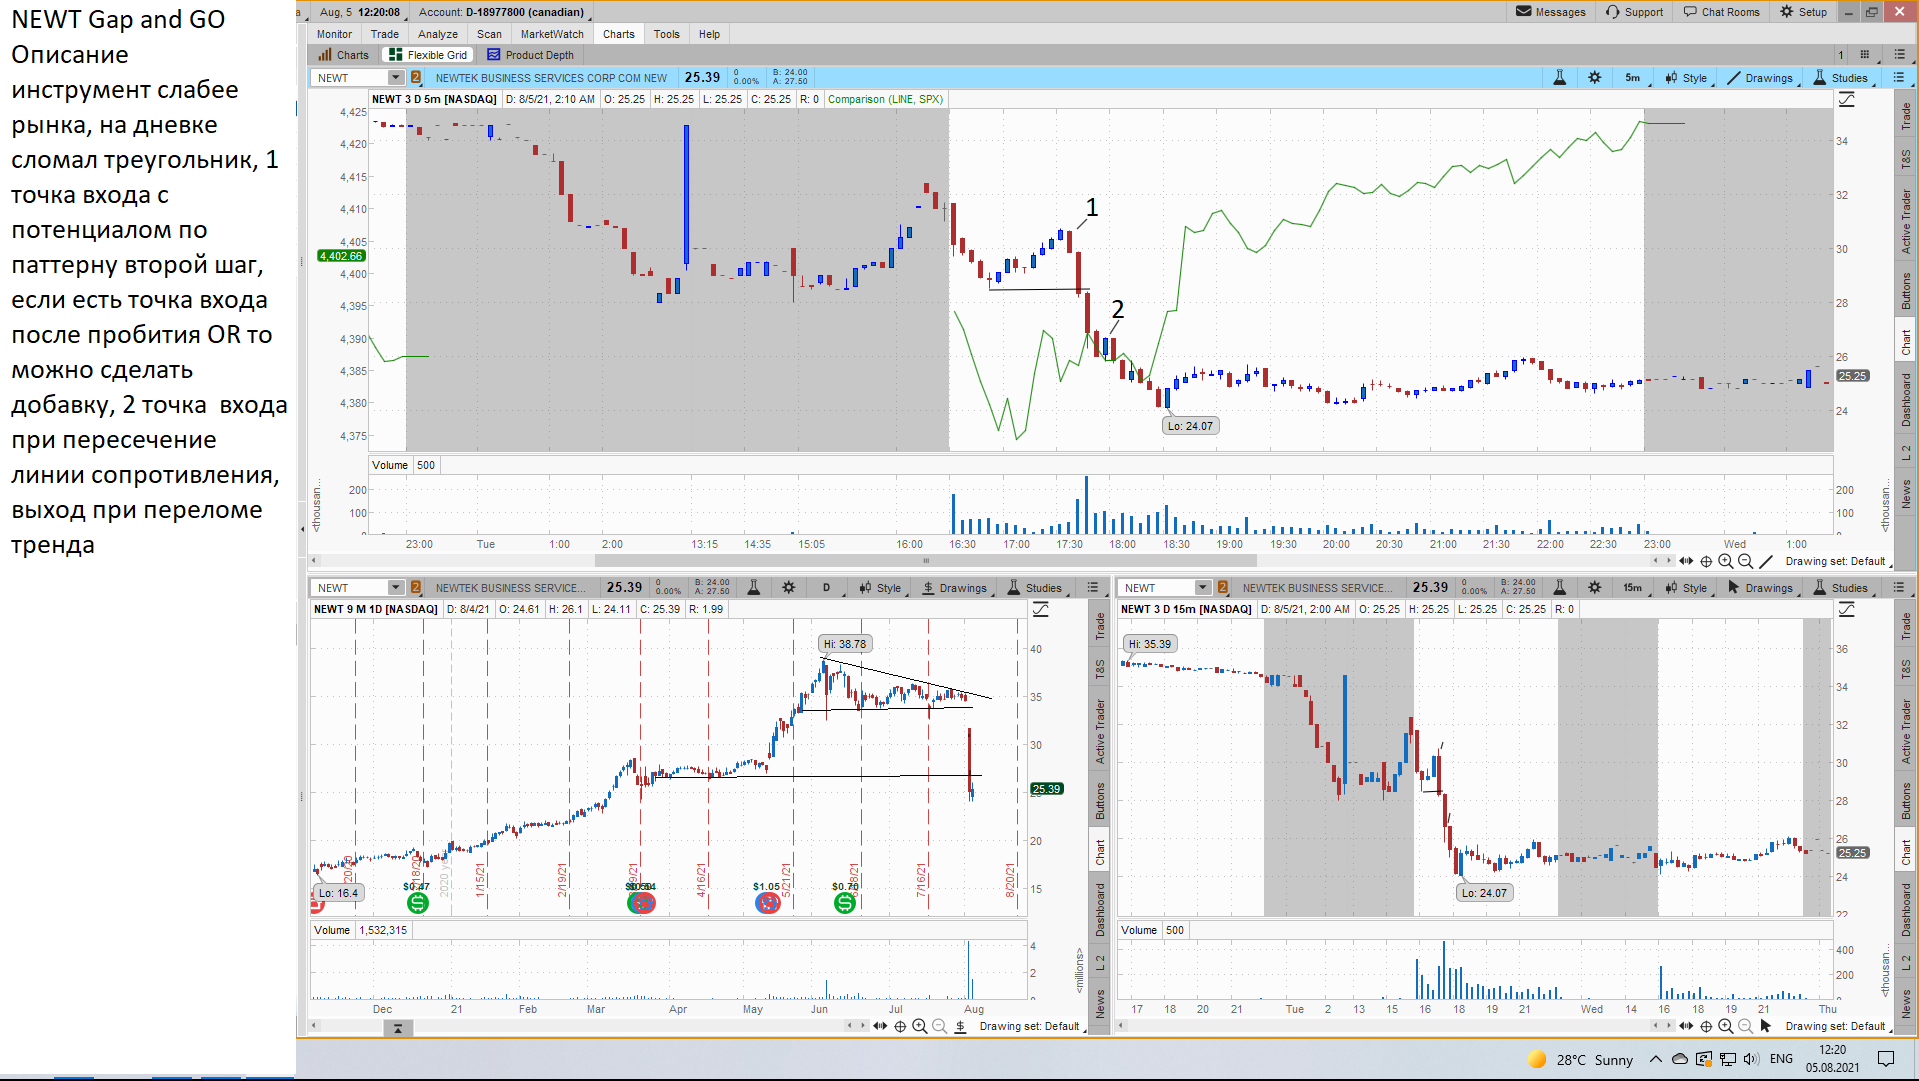The width and height of the screenshot is (1919, 1081).
Task: Open Style menu in the top chart toolbar
Action: 1688,78
